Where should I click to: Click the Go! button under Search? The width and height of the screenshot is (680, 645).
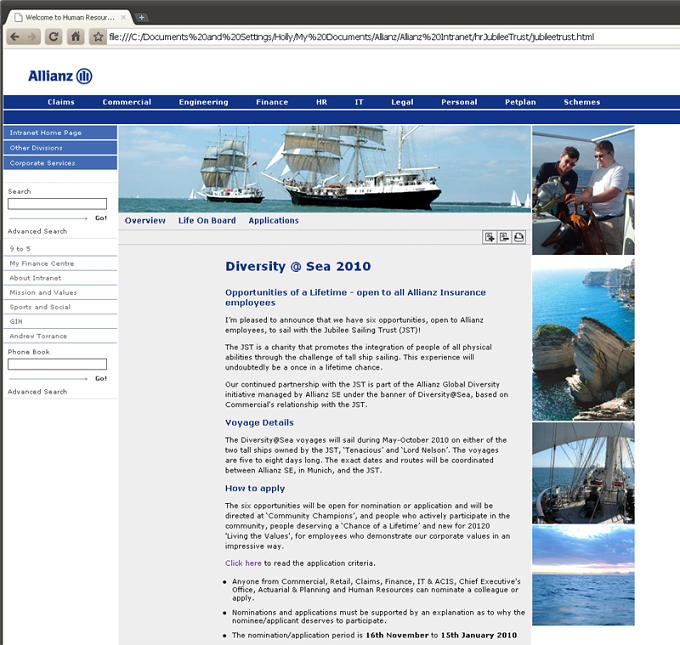coord(101,218)
